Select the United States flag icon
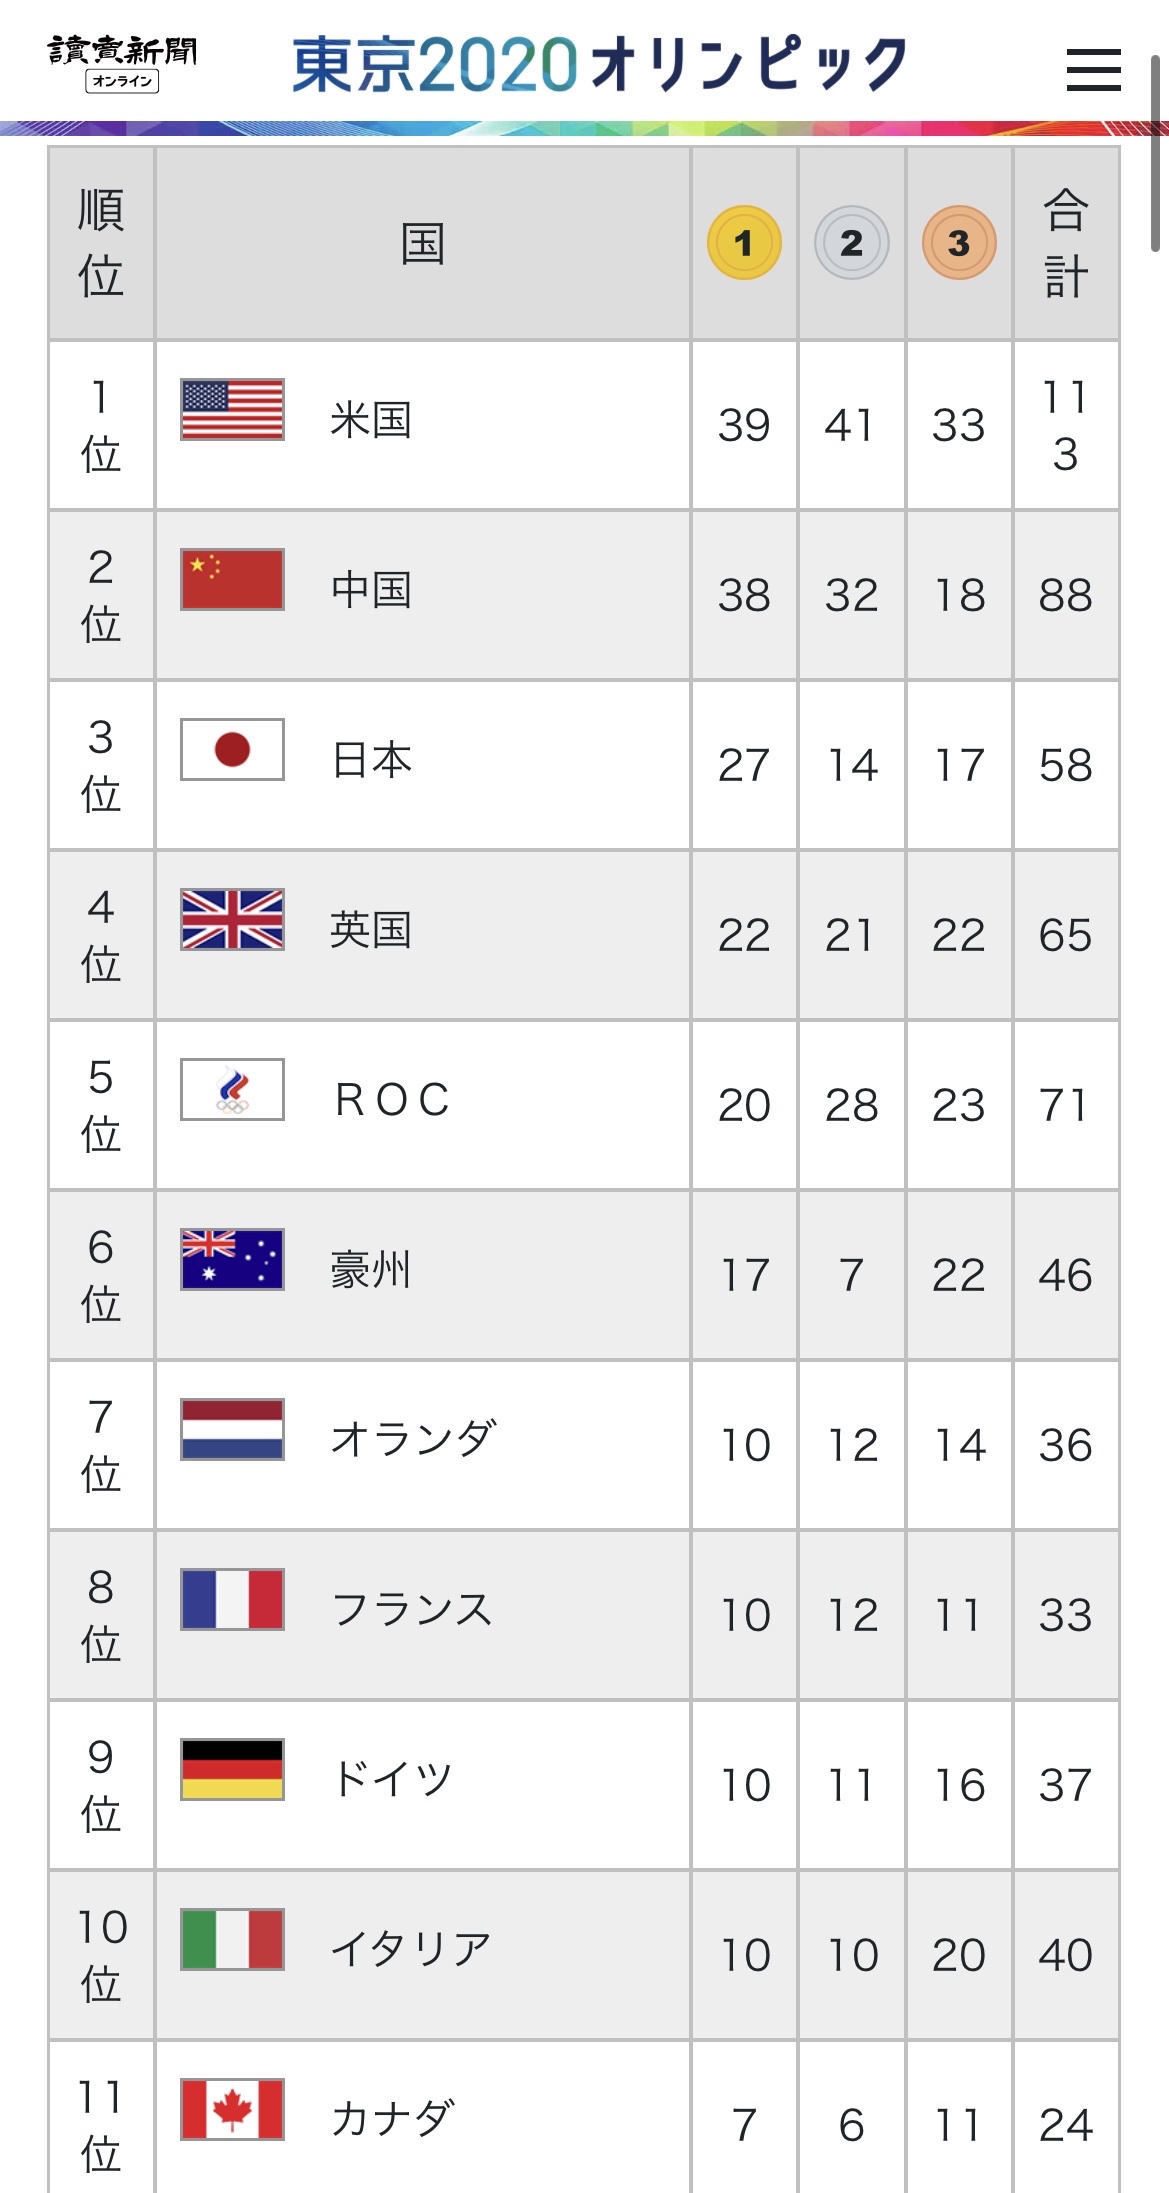 click(232, 409)
